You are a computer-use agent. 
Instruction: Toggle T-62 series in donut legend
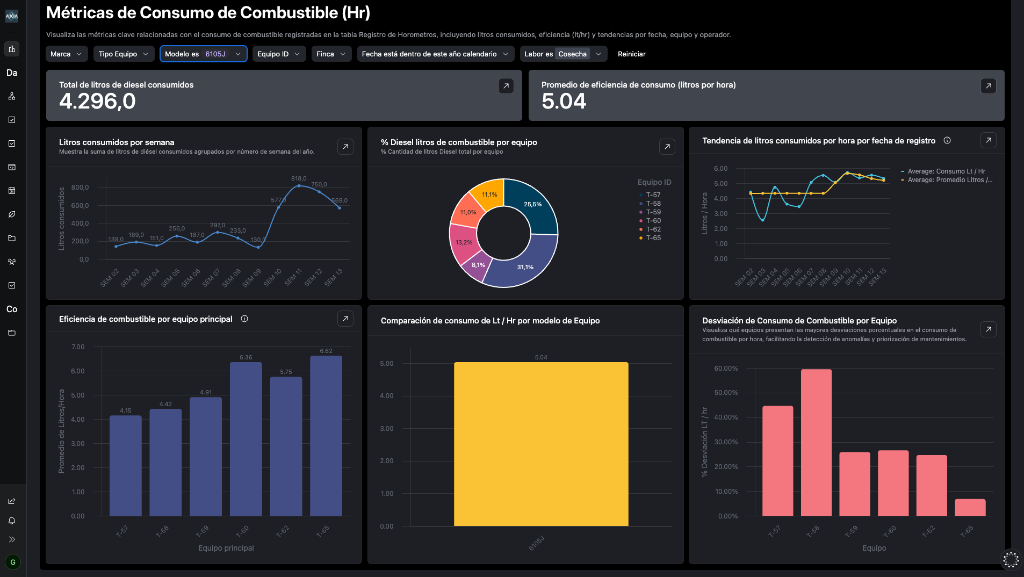[650, 229]
